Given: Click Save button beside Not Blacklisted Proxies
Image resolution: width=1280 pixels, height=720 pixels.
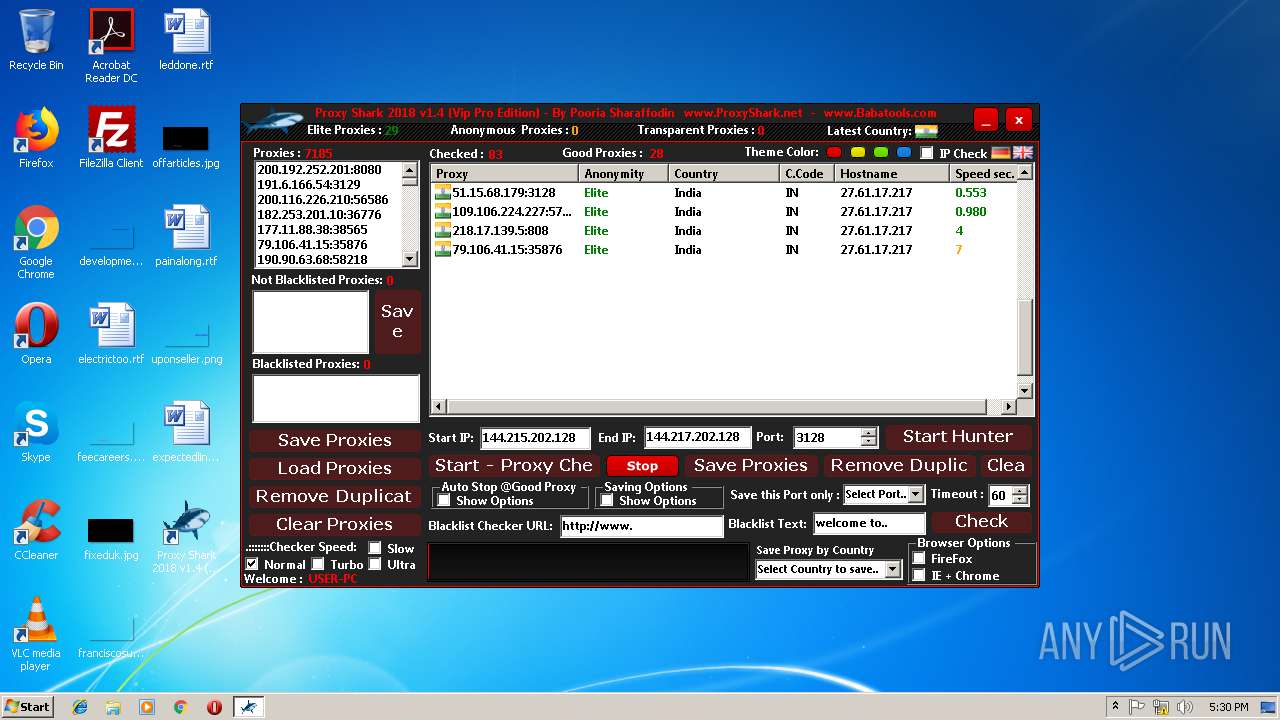Looking at the screenshot, I should (x=397, y=322).
